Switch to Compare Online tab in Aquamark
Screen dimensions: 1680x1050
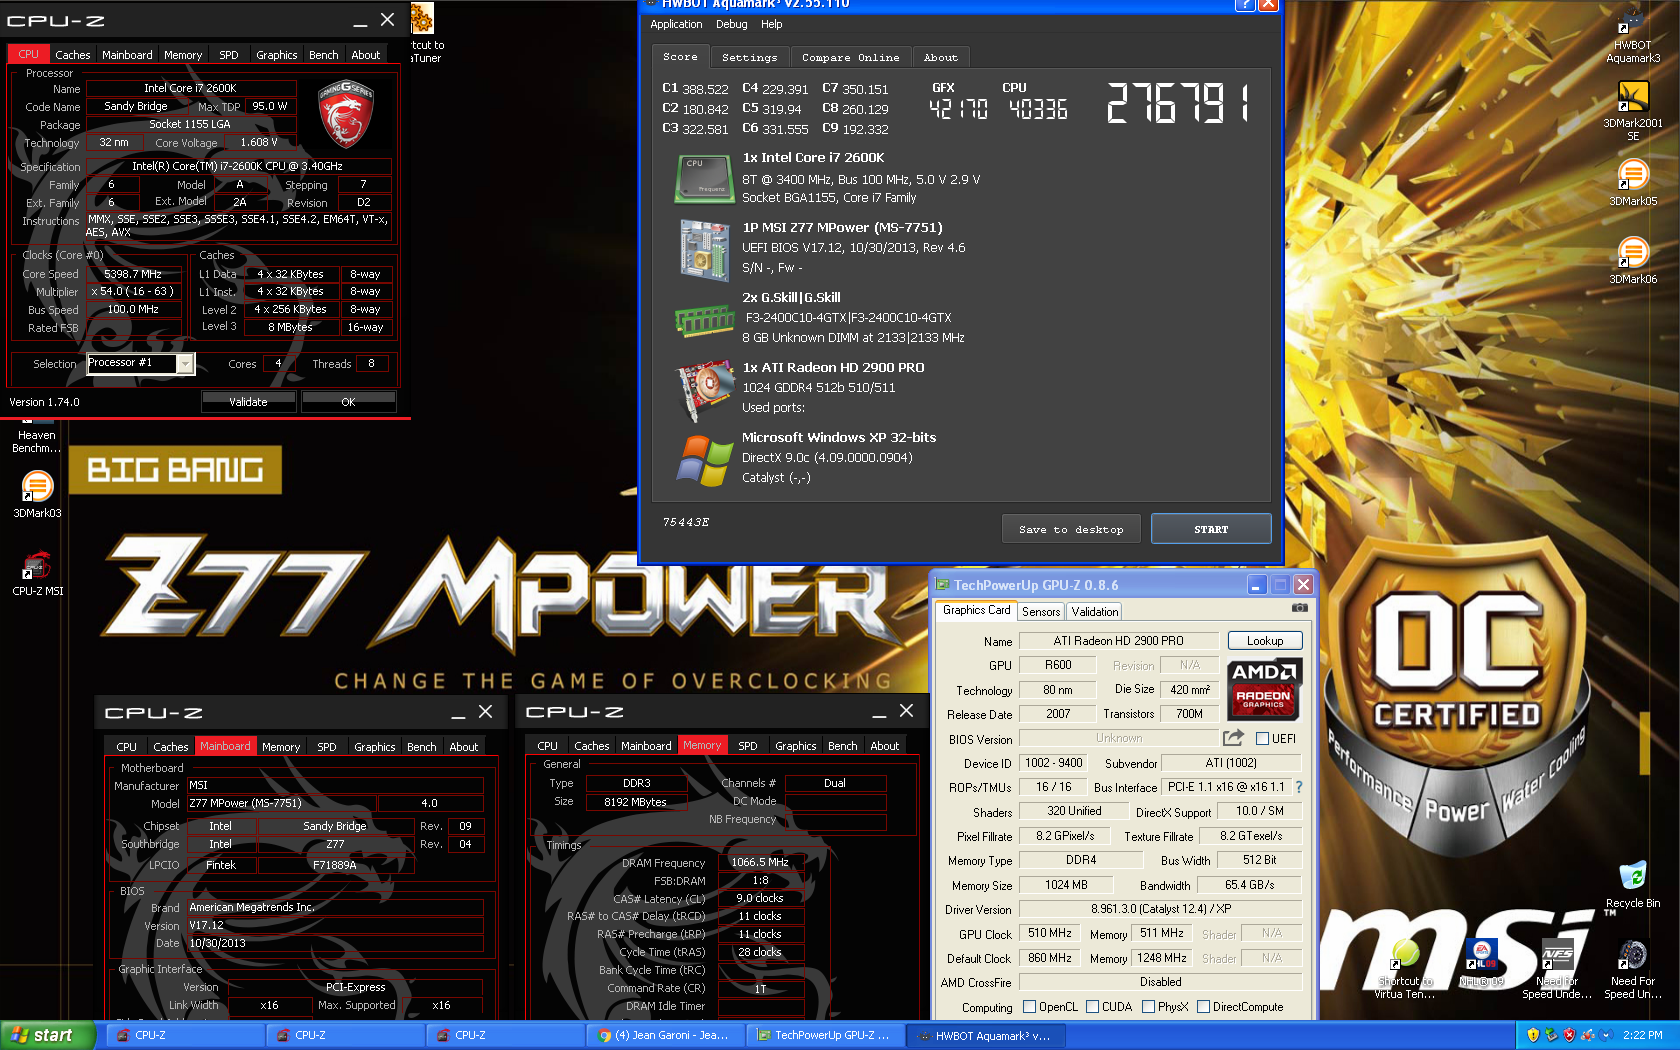tap(850, 57)
